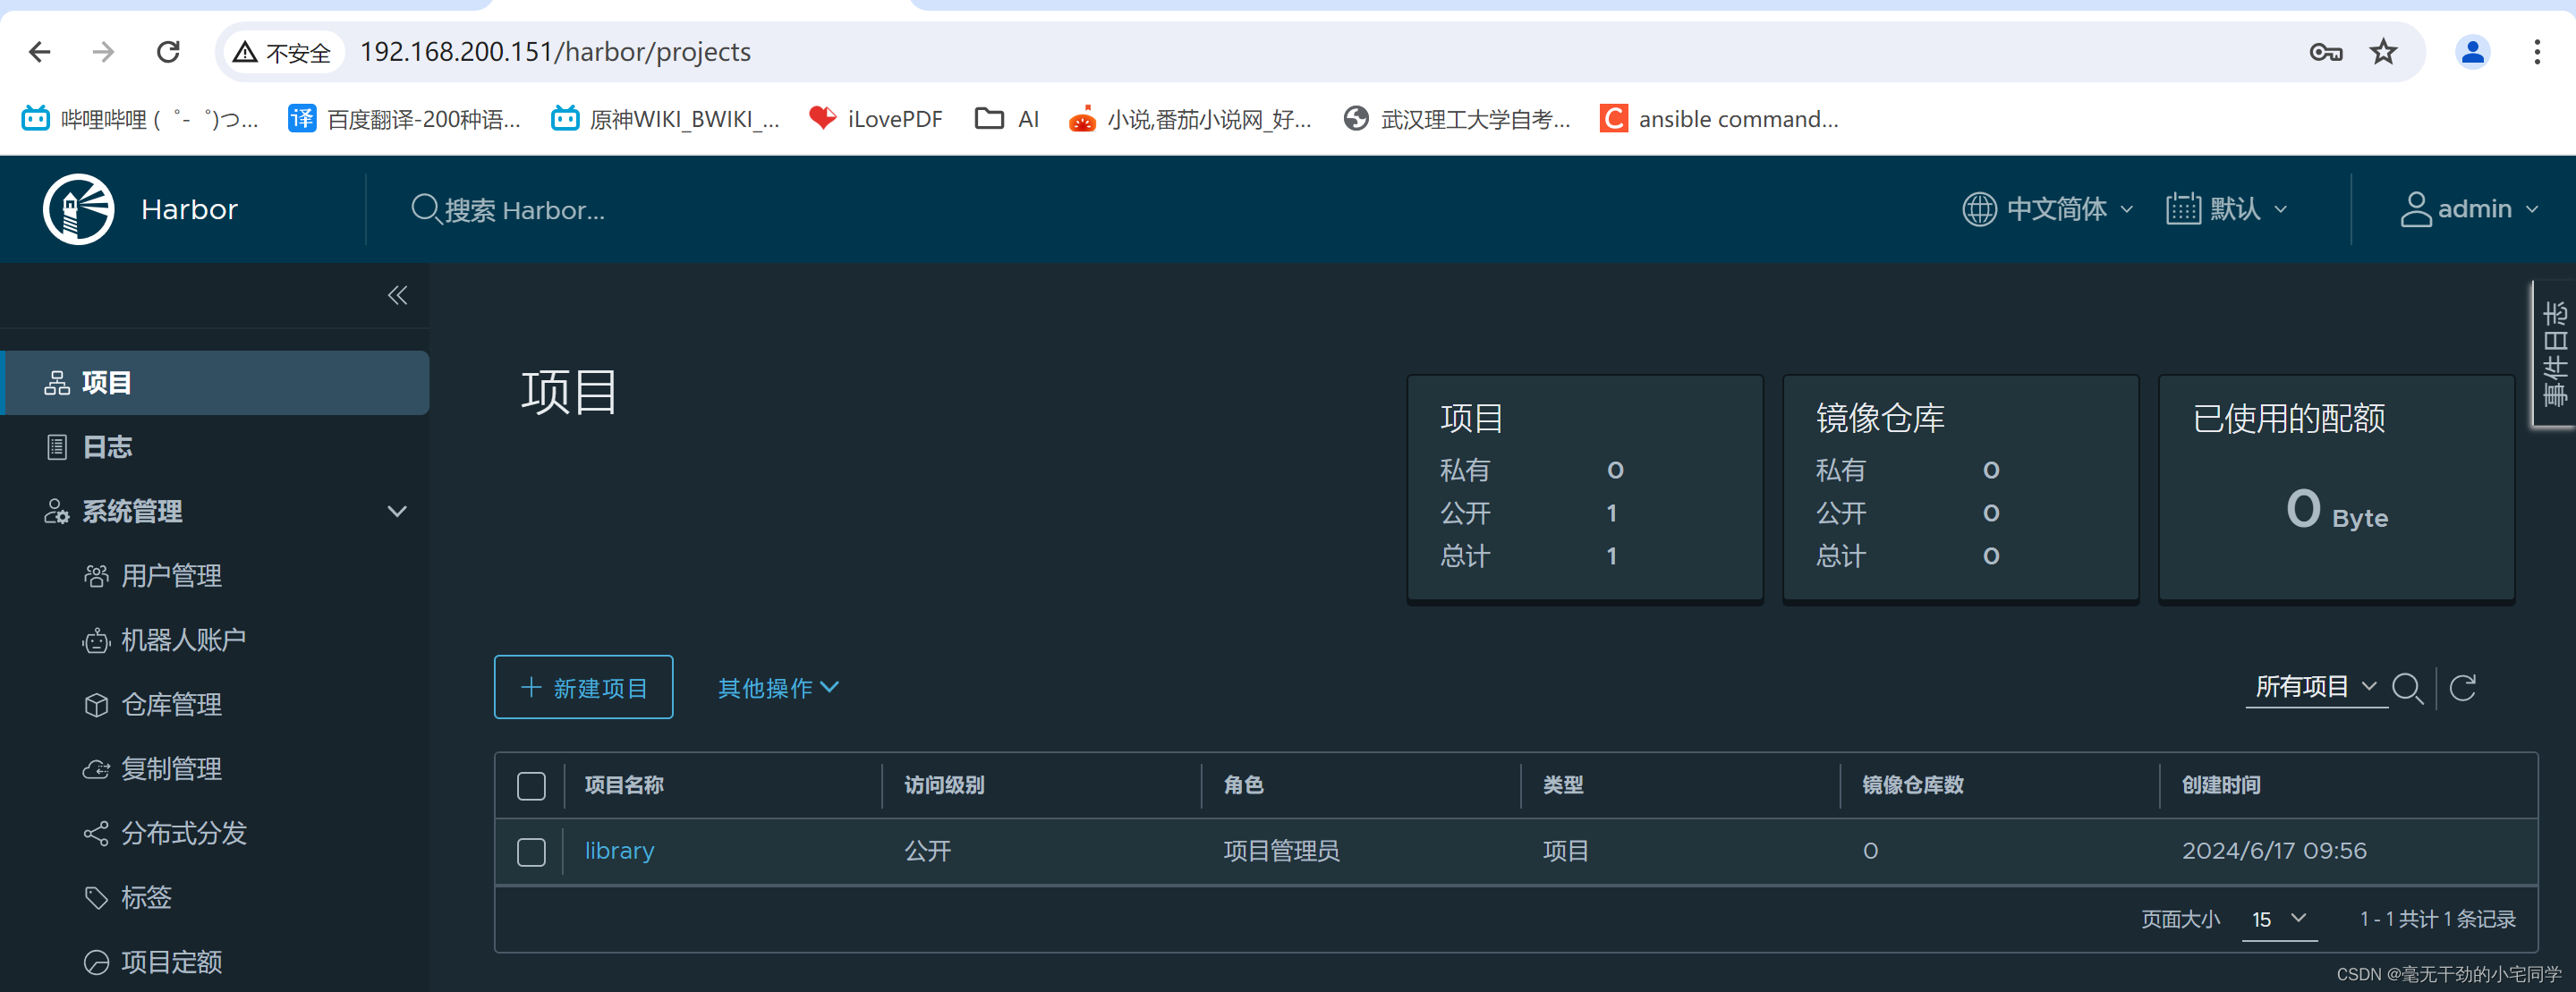Screen dimensions: 2576x992
Task: Click the Harbor lighthouse logo
Action: (x=77, y=209)
